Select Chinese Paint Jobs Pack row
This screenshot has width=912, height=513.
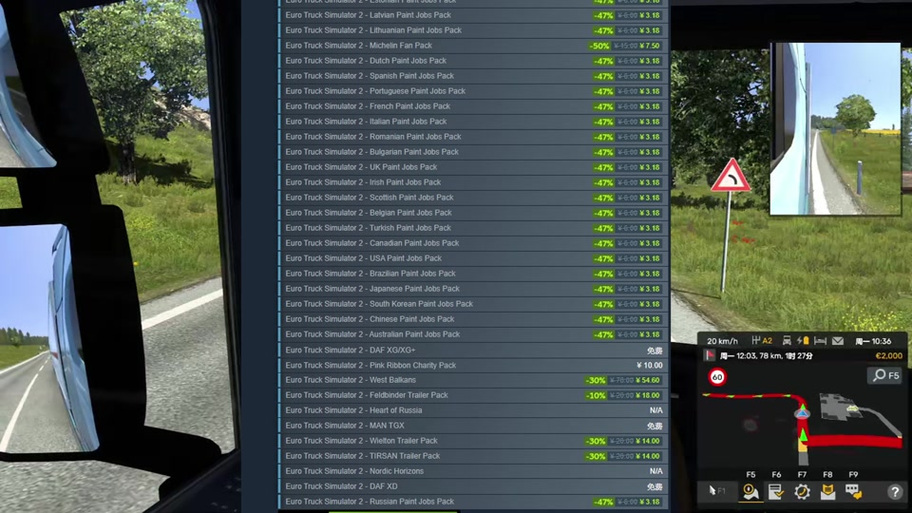coord(473,319)
